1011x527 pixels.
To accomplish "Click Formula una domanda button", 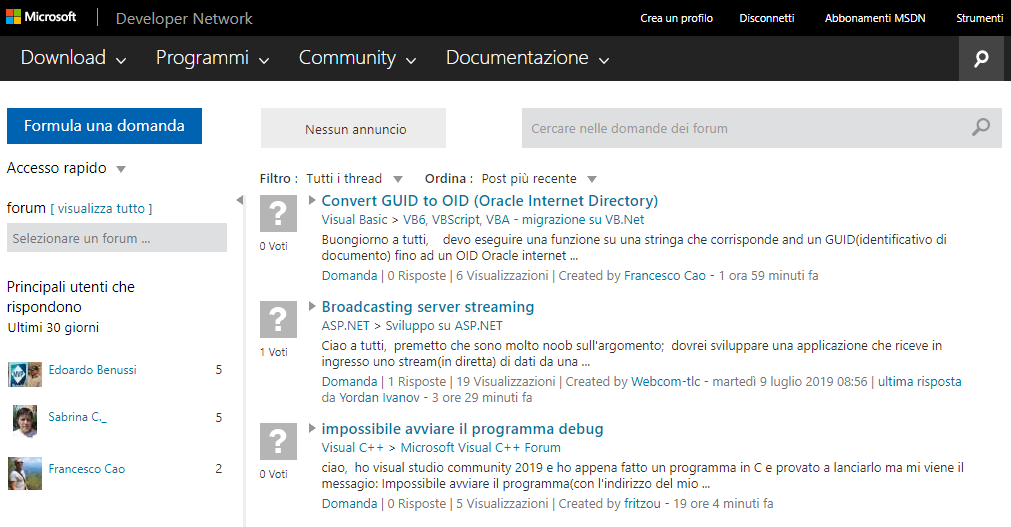I will (x=104, y=126).
